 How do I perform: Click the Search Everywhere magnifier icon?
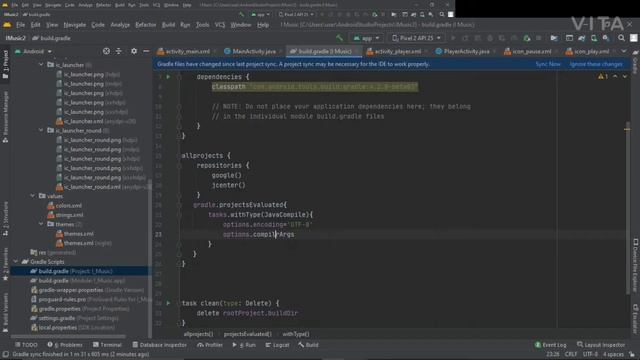click(621, 38)
